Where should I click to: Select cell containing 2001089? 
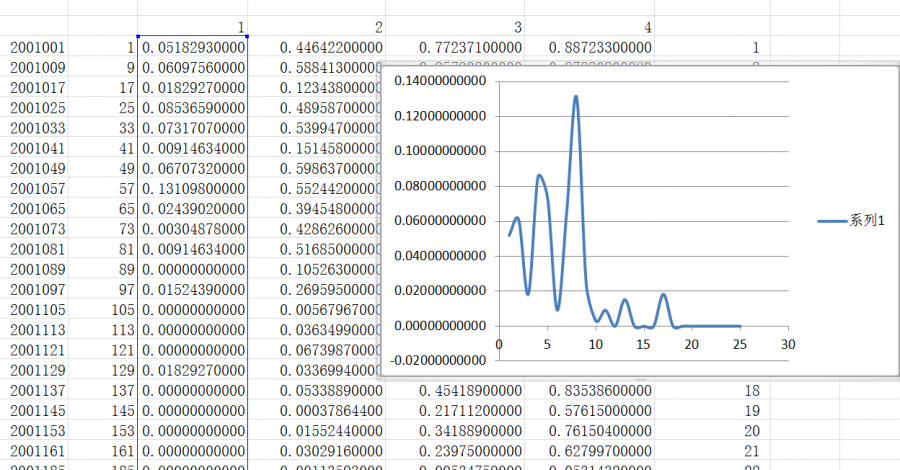click(x=34, y=269)
